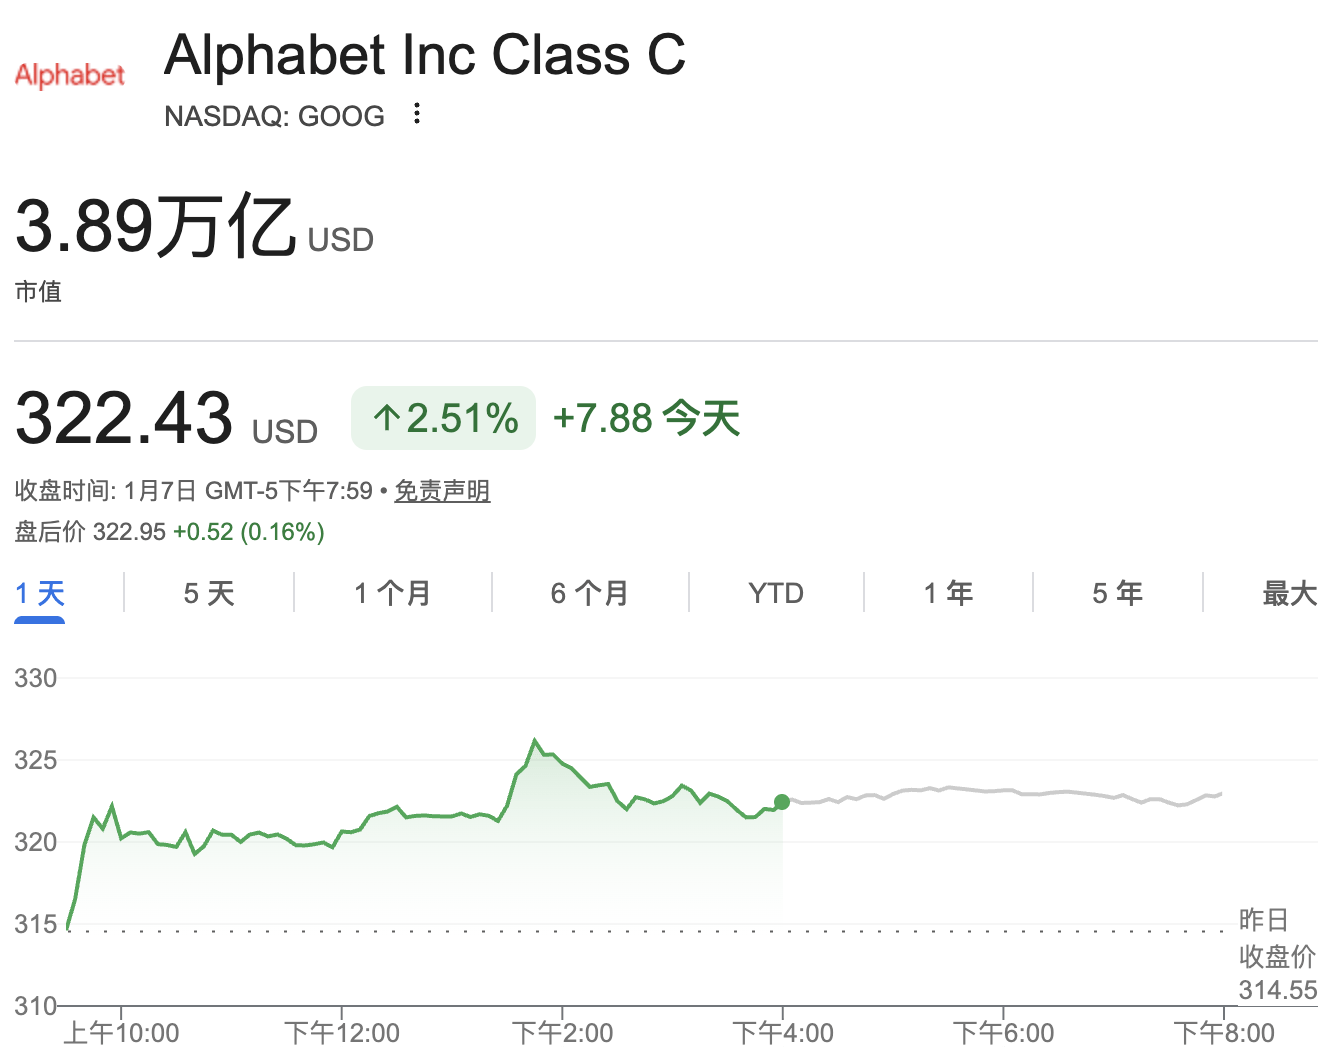The image size is (1340, 1064).
Task: Open the YTD performance view
Action: coord(775,593)
